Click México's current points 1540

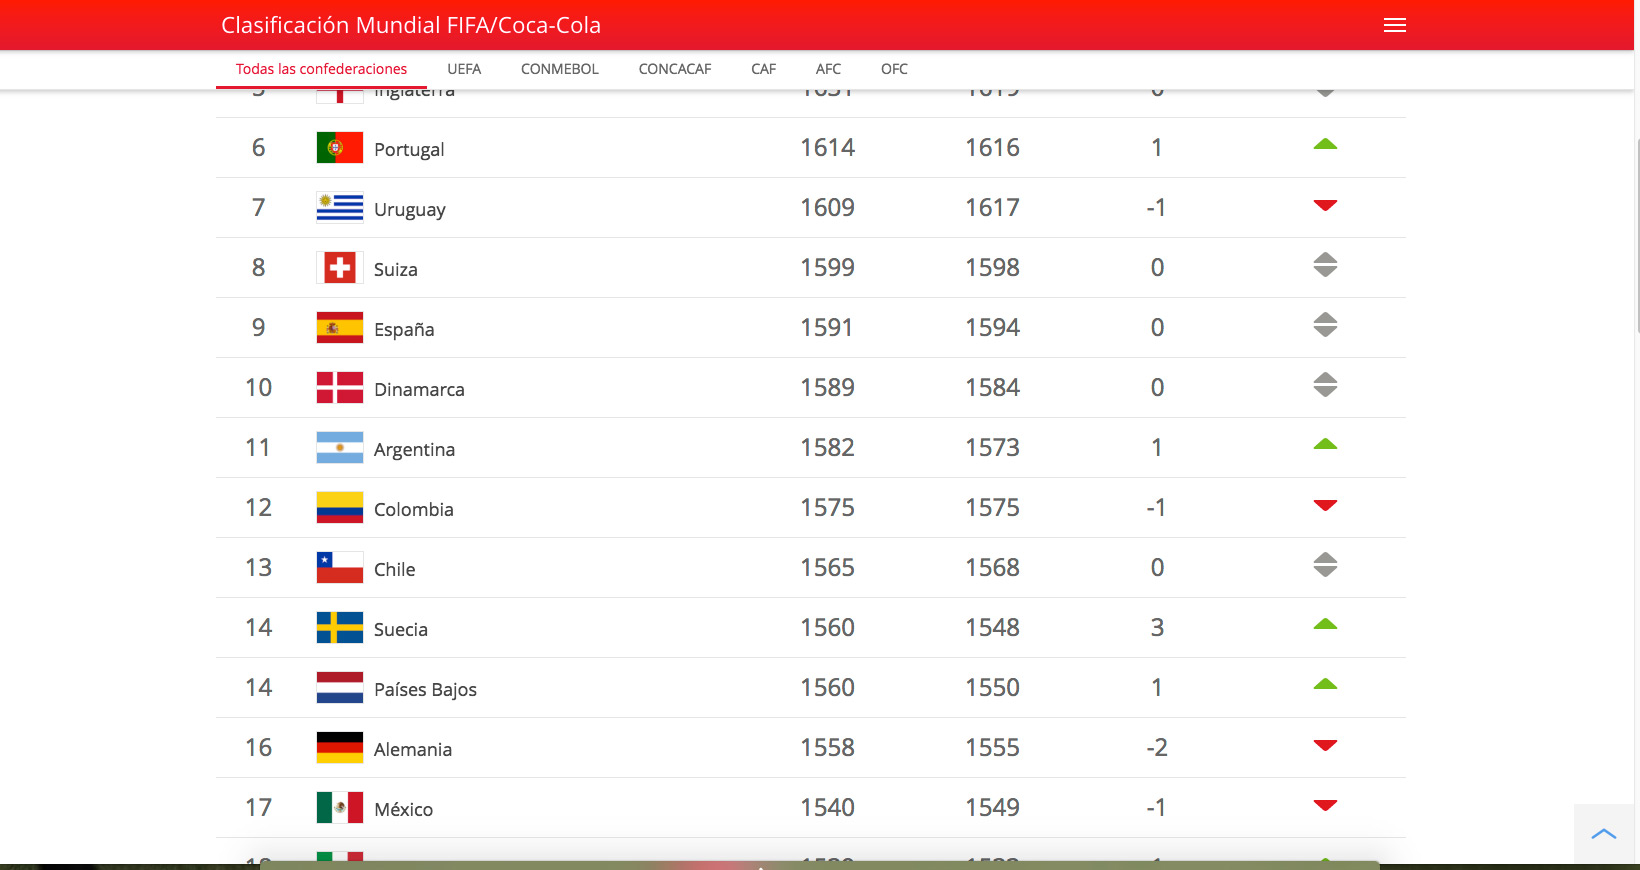point(828,808)
